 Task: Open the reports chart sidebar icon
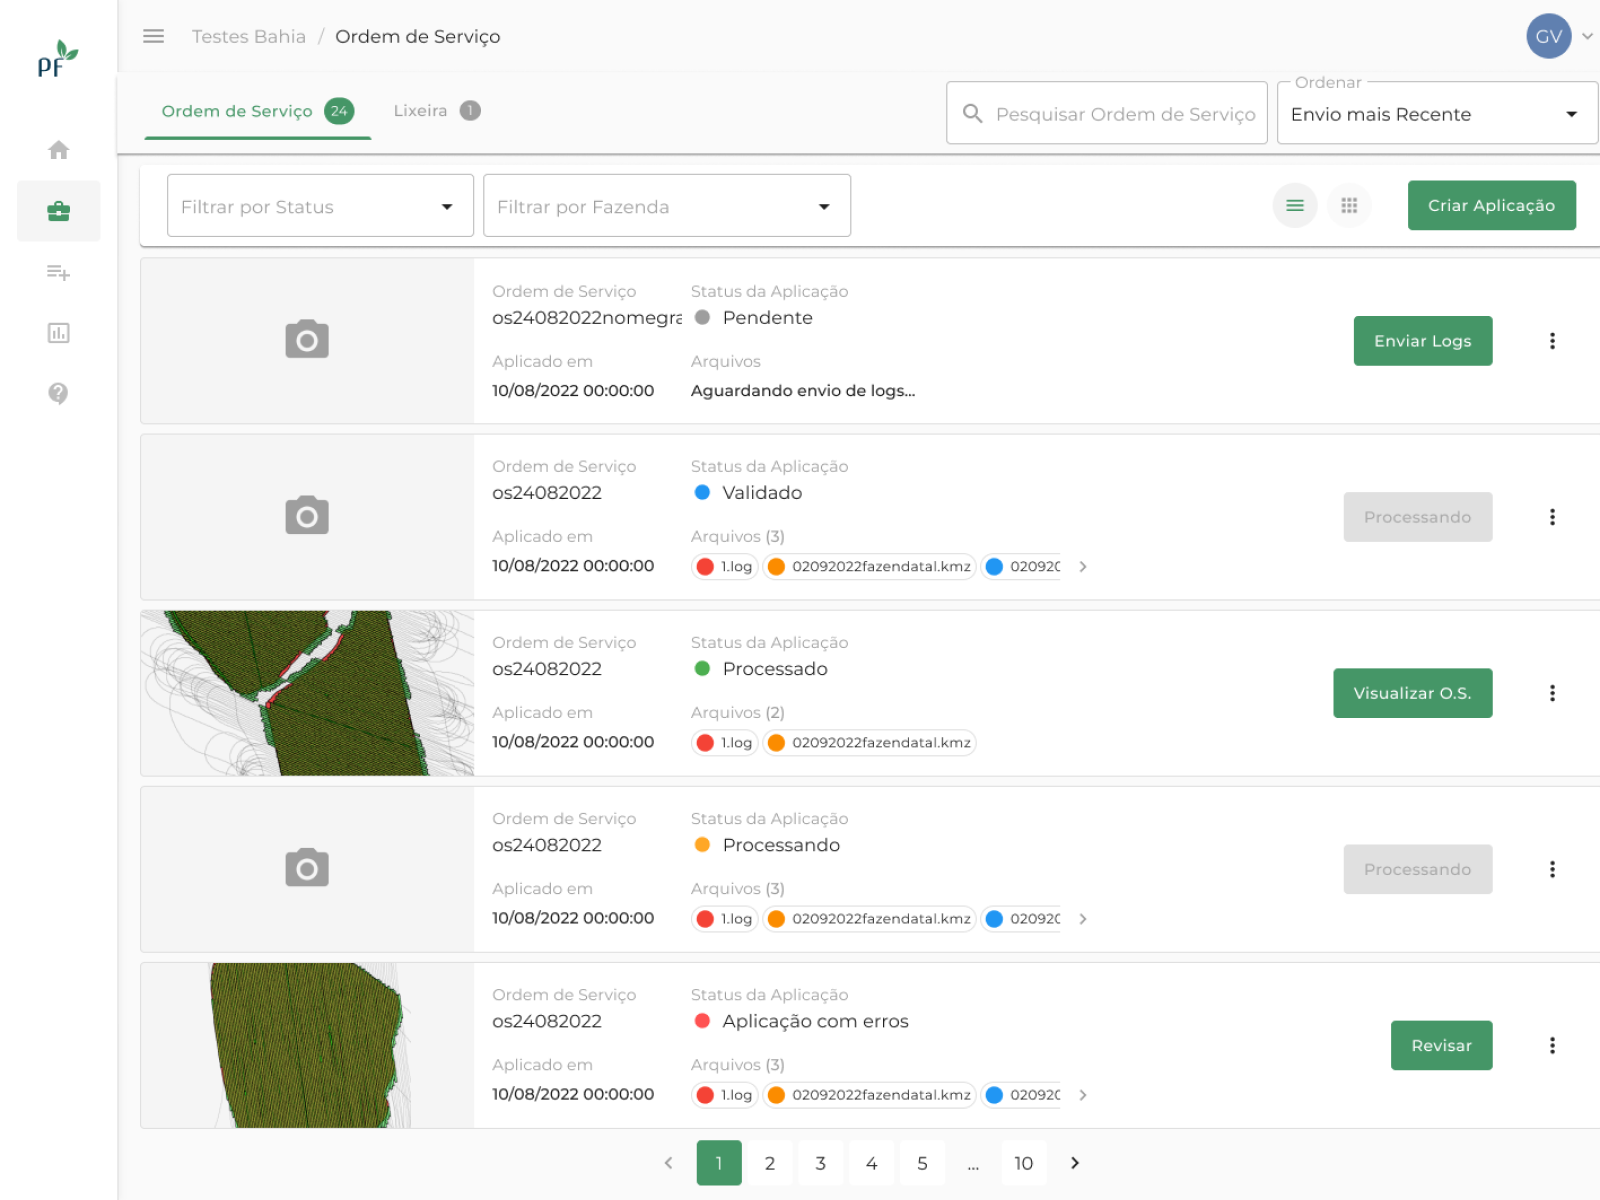59,333
